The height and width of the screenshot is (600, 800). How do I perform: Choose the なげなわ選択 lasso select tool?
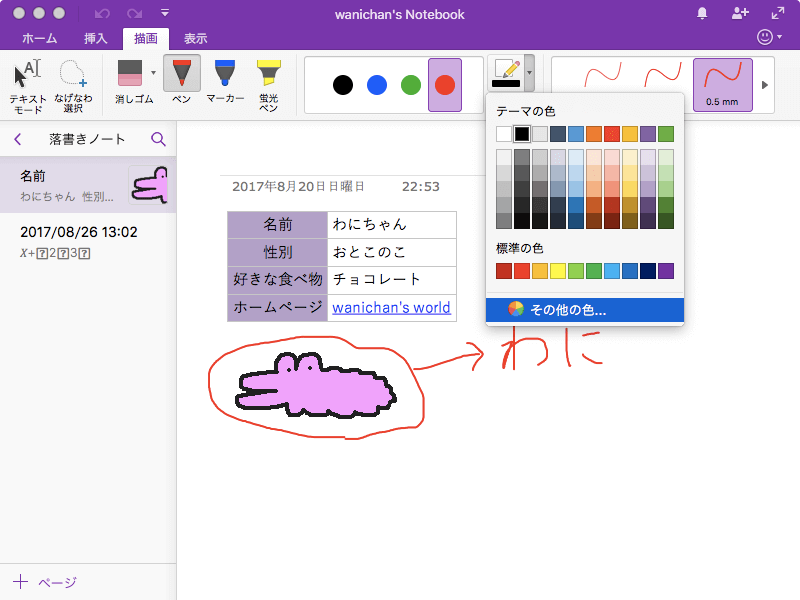point(73,86)
